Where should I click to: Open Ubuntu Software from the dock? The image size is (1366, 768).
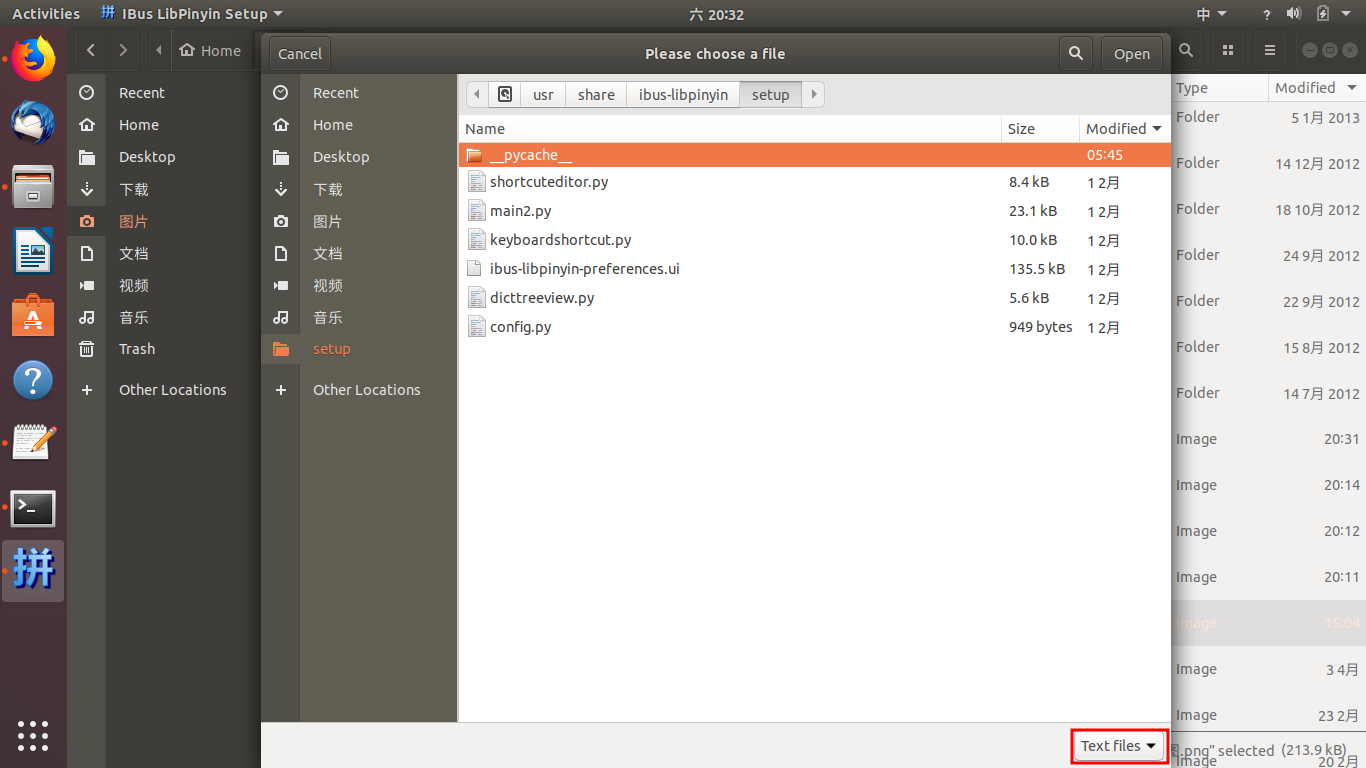(33, 316)
